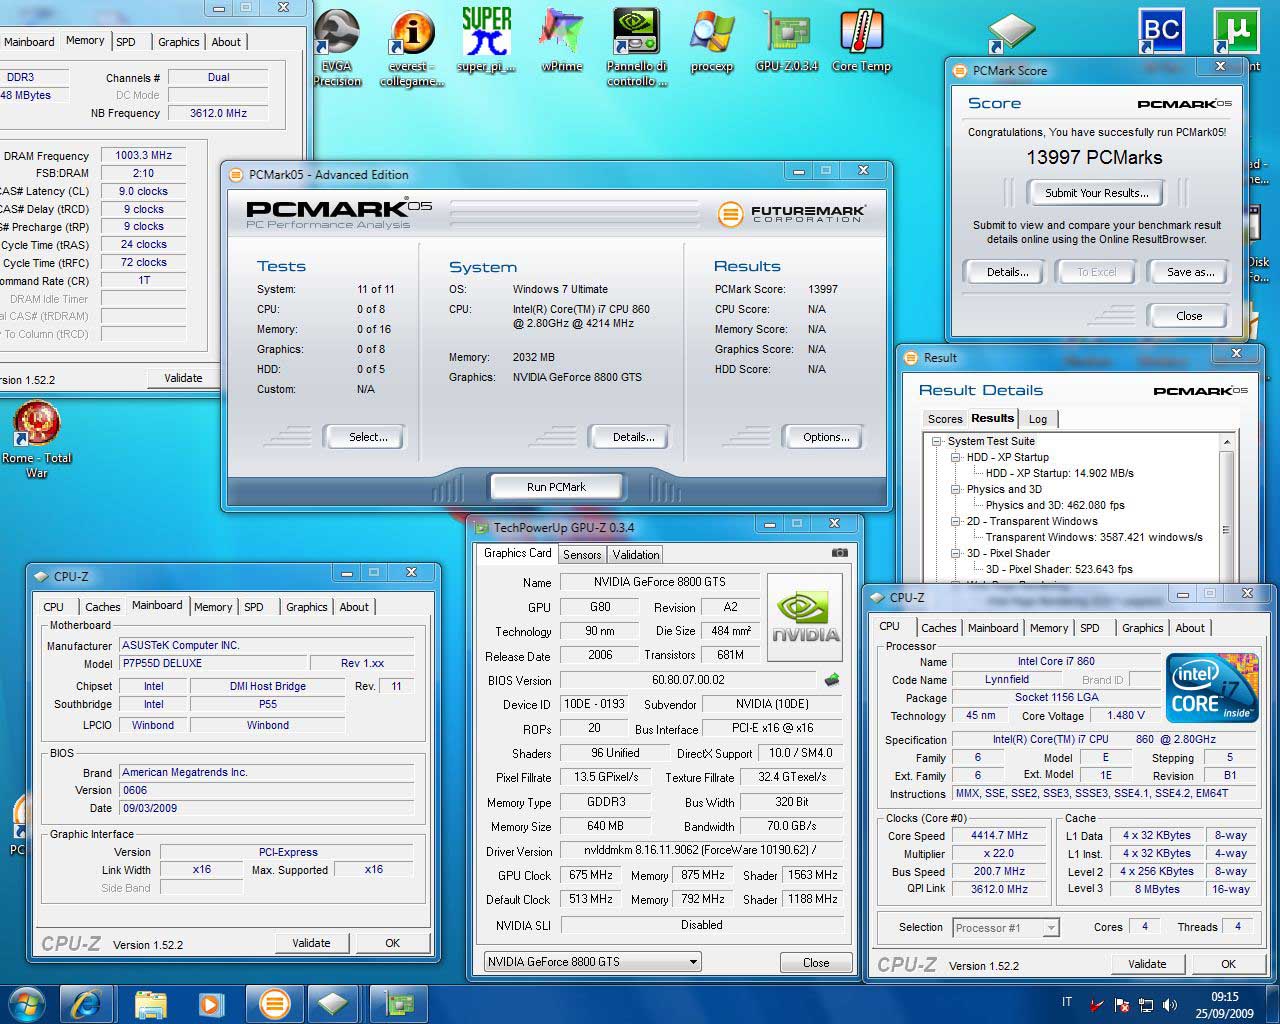1280x1024 pixels.
Task: Click Details... under PCMark05 System
Action: click(633, 437)
